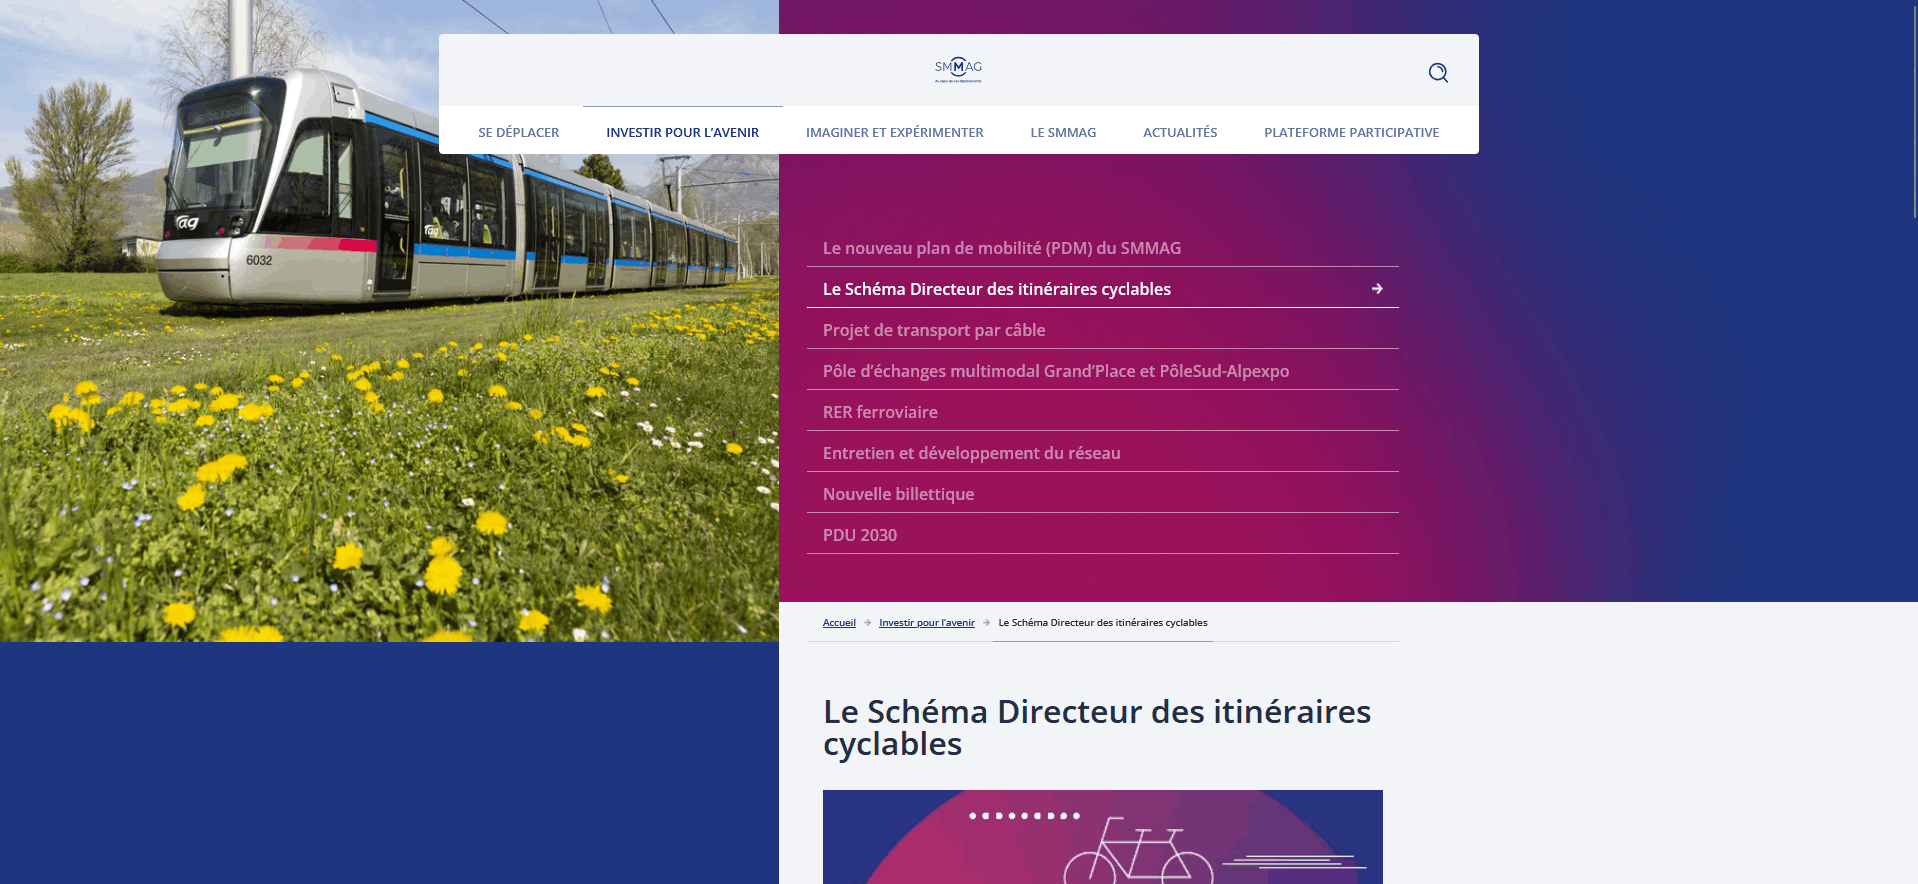
Task: Open LE SMMAG menu
Action: click(1063, 132)
